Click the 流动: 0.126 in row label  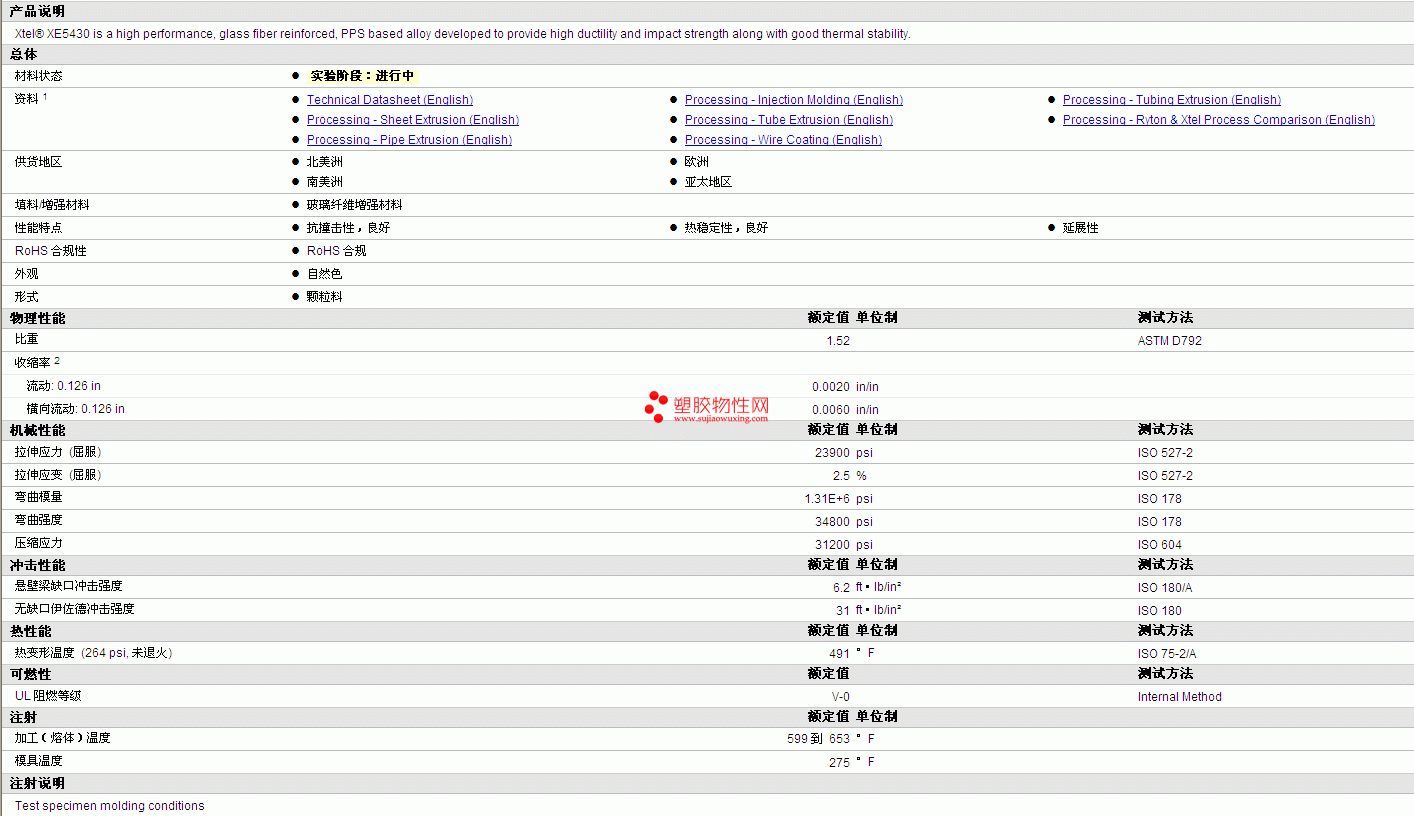(64, 386)
